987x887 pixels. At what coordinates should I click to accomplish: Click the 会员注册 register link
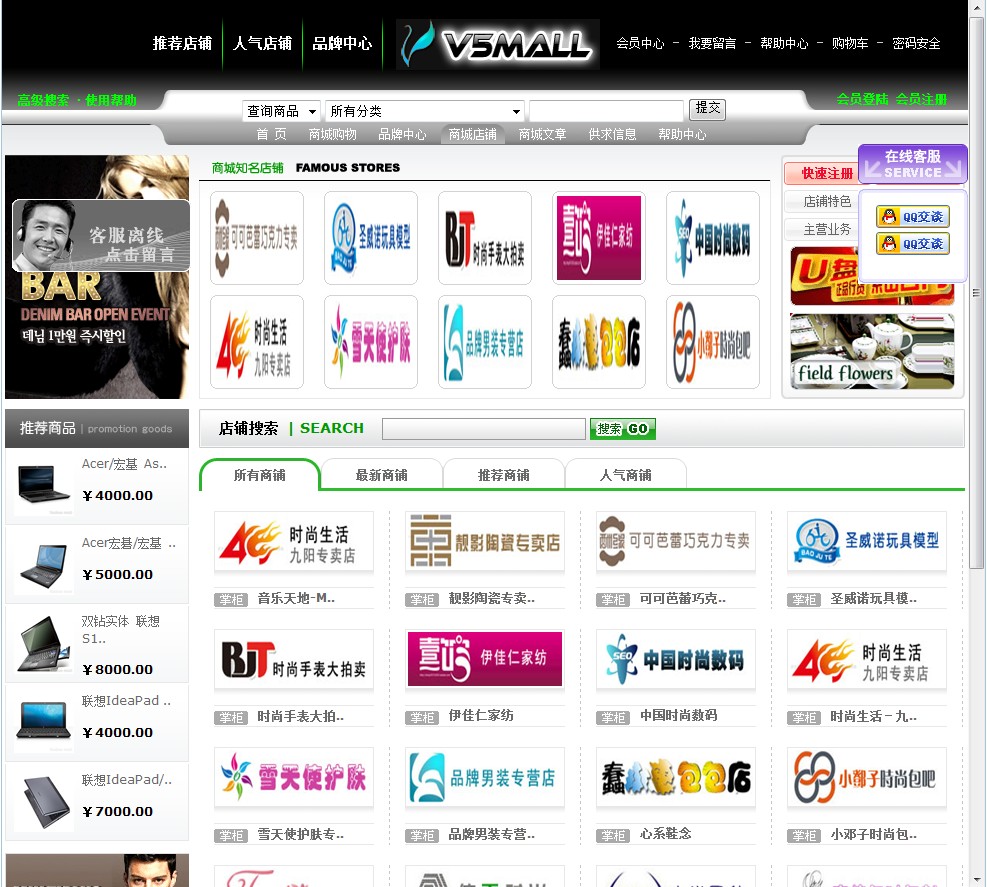[x=922, y=99]
